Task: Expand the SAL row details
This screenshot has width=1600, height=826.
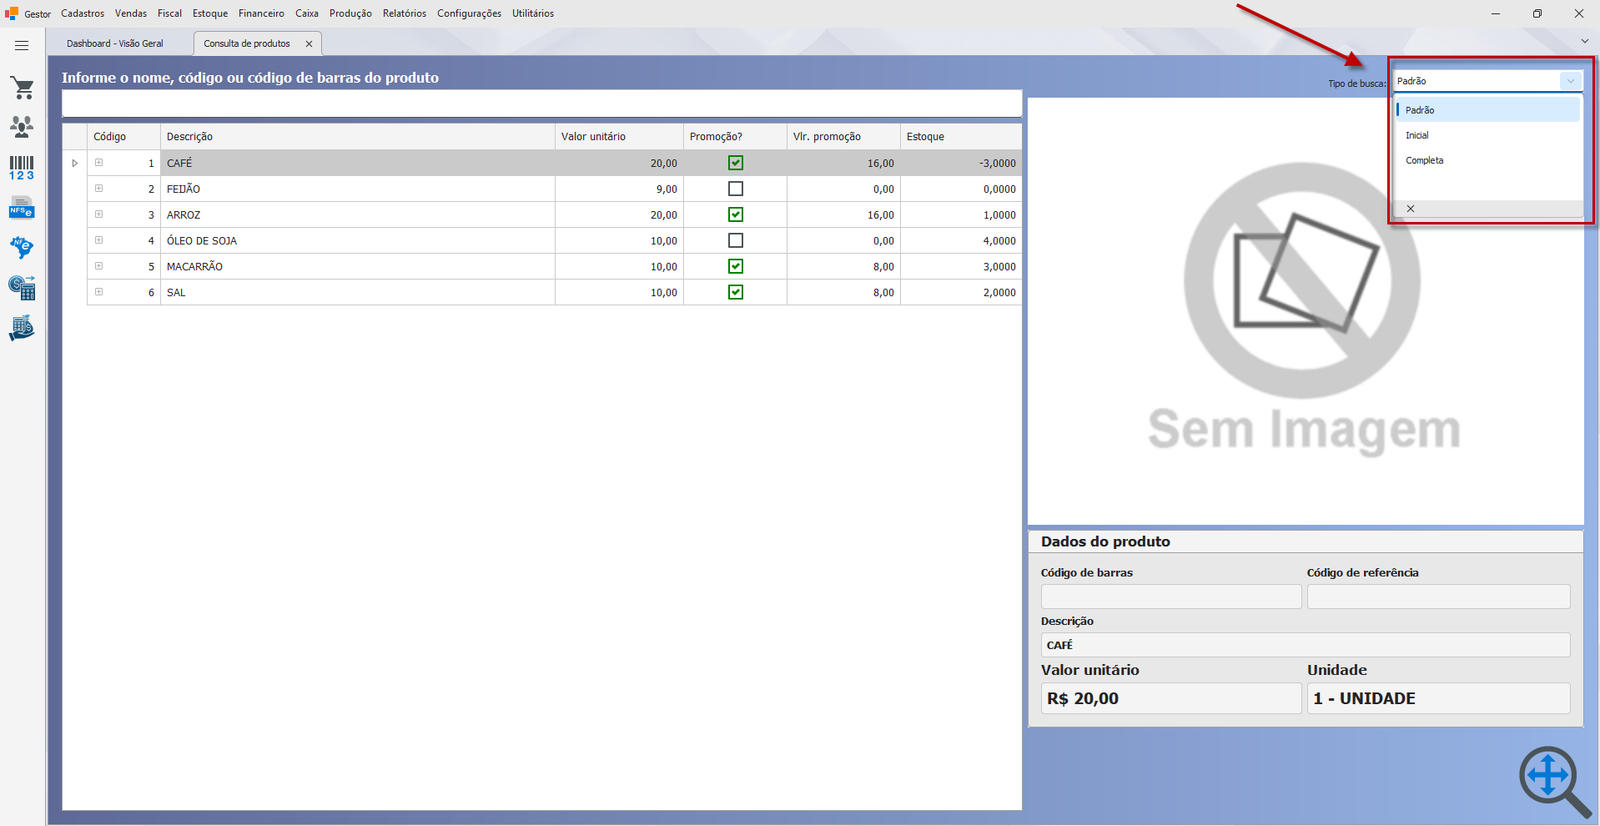Action: [99, 292]
